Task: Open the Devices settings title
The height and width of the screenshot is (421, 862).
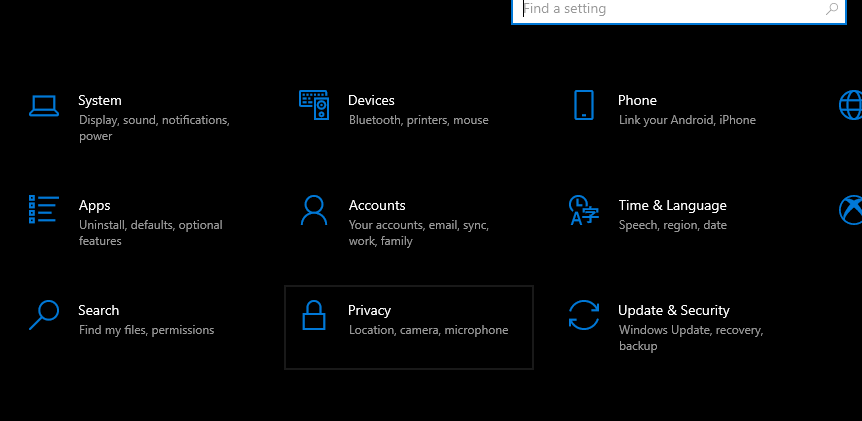Action: pos(371,101)
